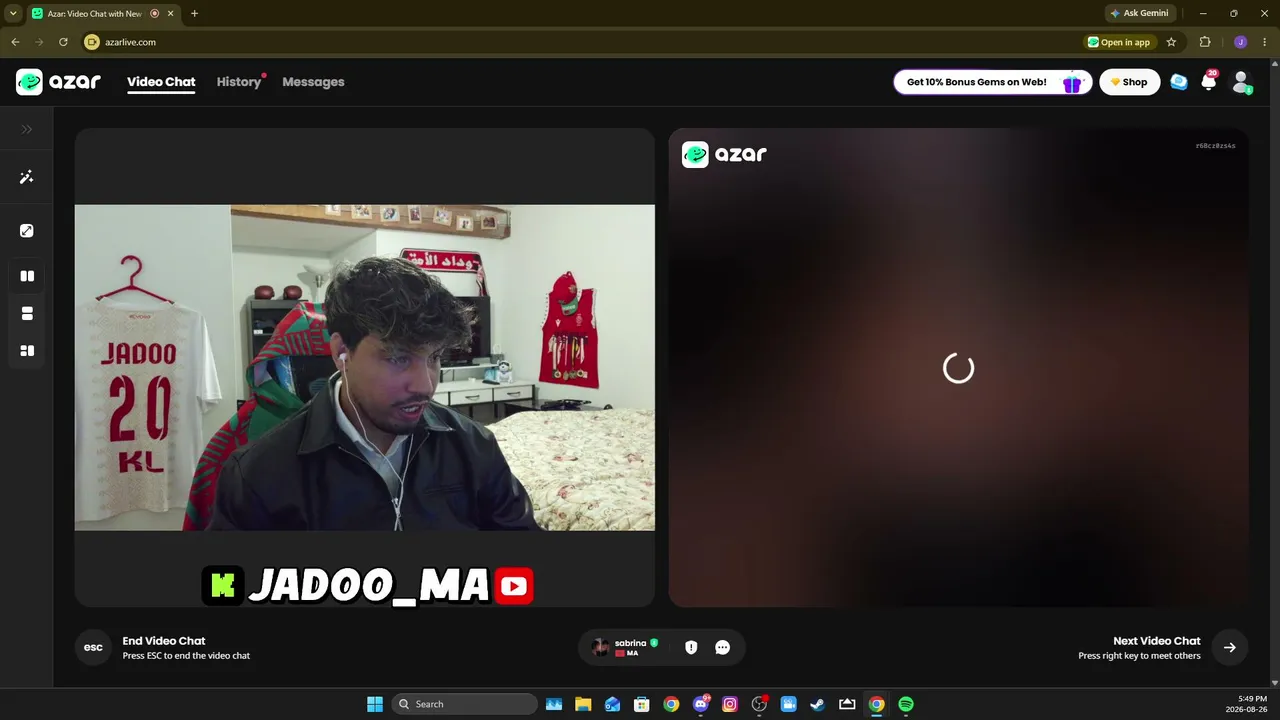
Task: Open Outlook mail from taskbar
Action: (612, 704)
